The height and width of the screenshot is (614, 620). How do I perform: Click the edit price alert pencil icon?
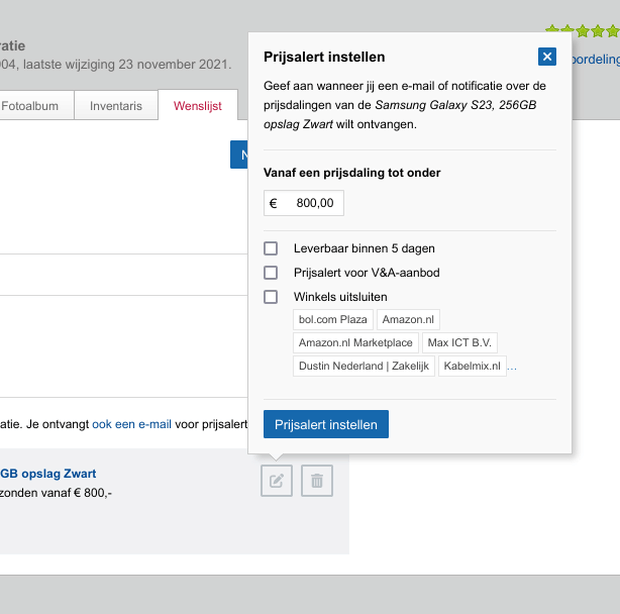point(276,480)
